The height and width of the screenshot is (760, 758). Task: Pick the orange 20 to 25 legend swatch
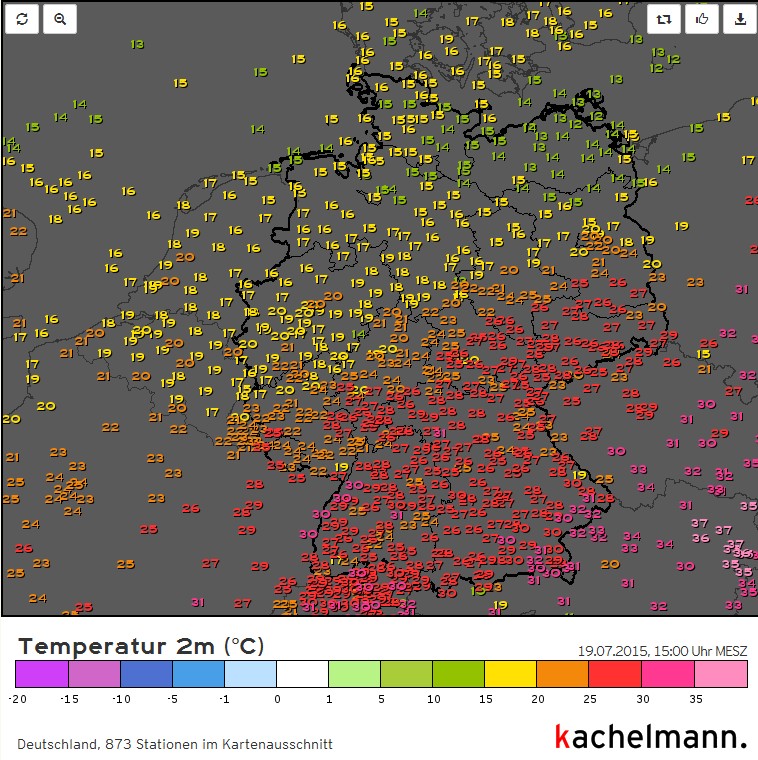tap(562, 674)
